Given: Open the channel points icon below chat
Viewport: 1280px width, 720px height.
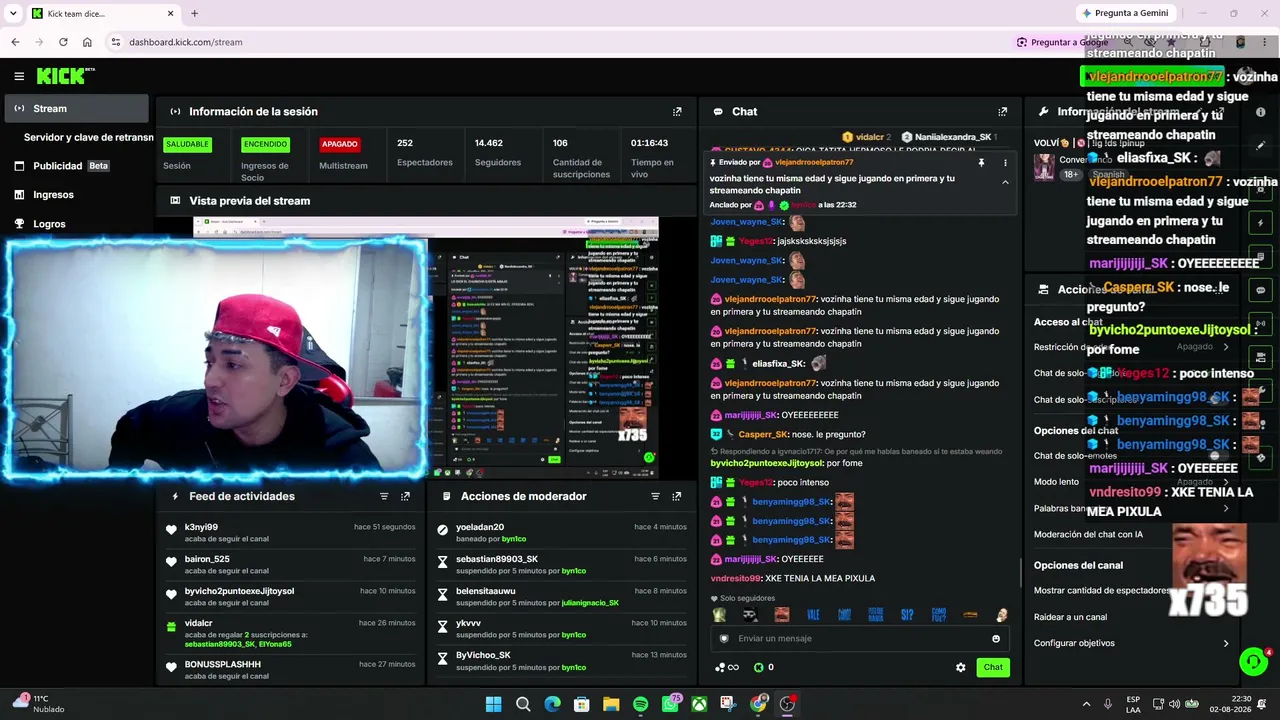Looking at the screenshot, I should coord(726,667).
